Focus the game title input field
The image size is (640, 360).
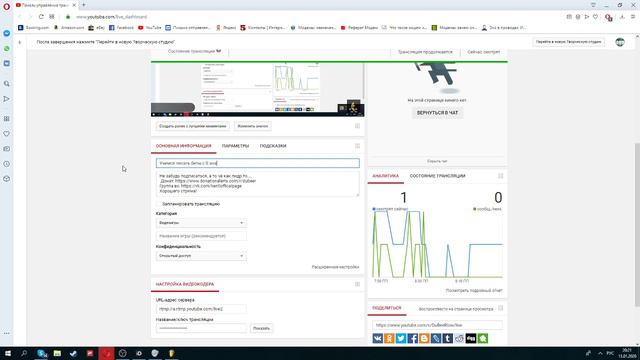[201, 236]
